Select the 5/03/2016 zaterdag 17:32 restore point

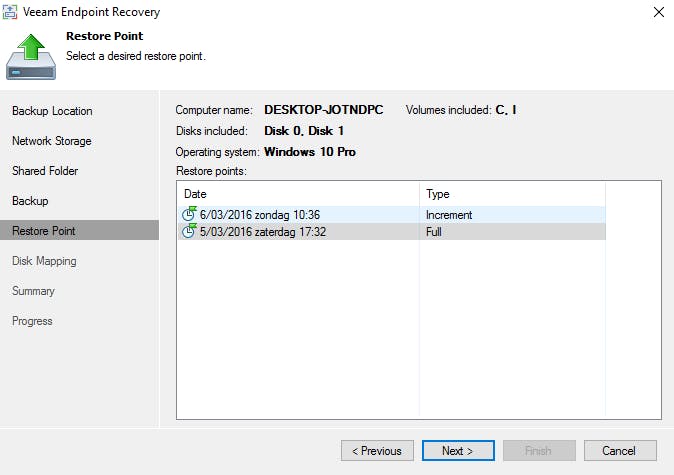pyautogui.click(x=392, y=232)
